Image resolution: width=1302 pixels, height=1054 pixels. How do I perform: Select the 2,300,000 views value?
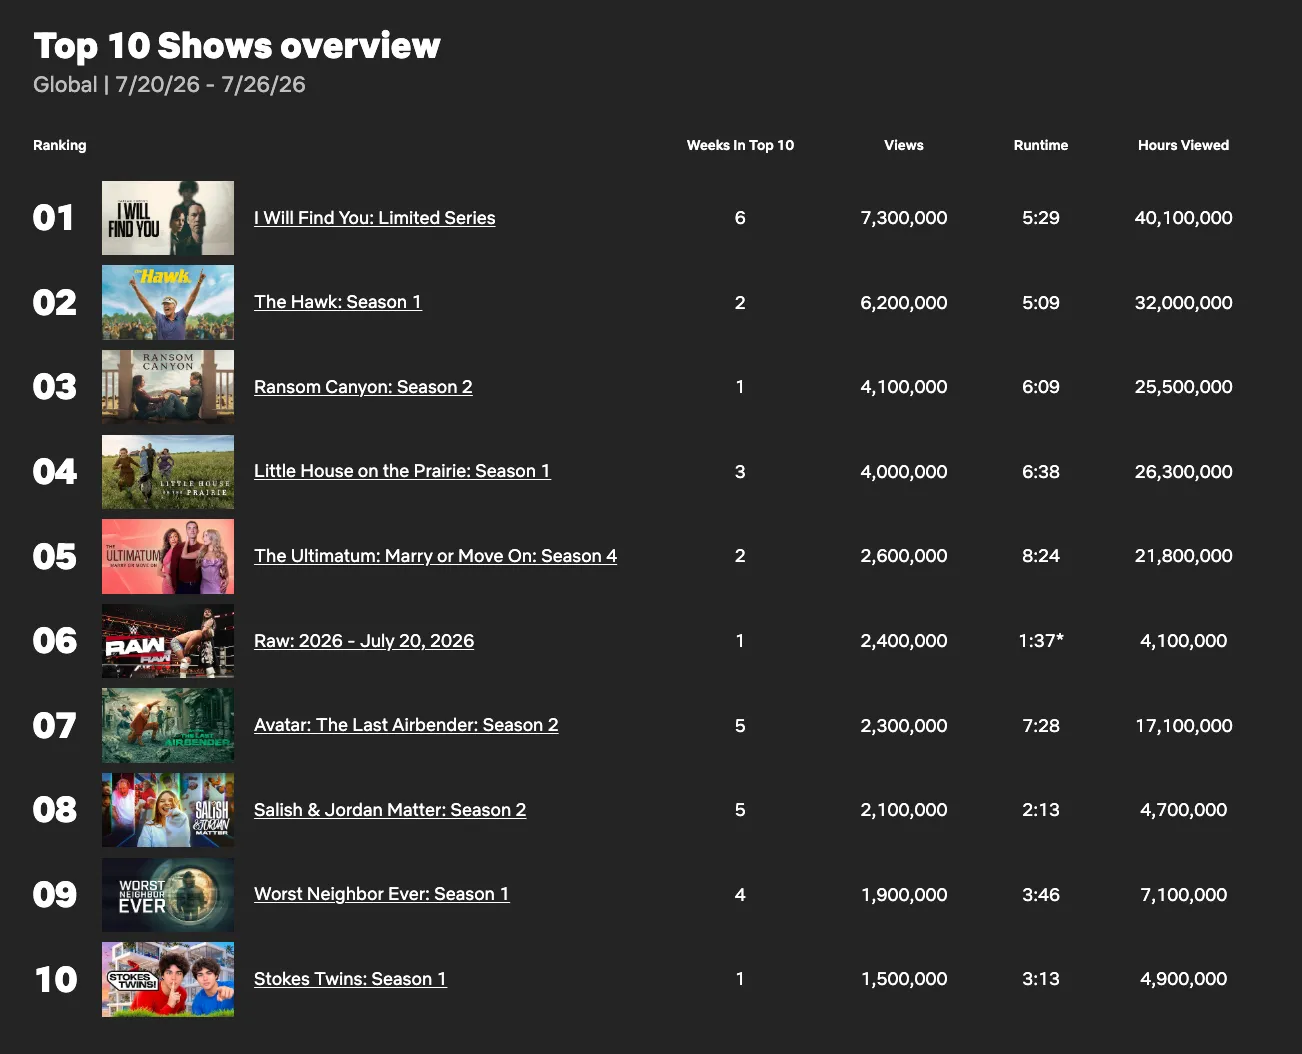[904, 726]
